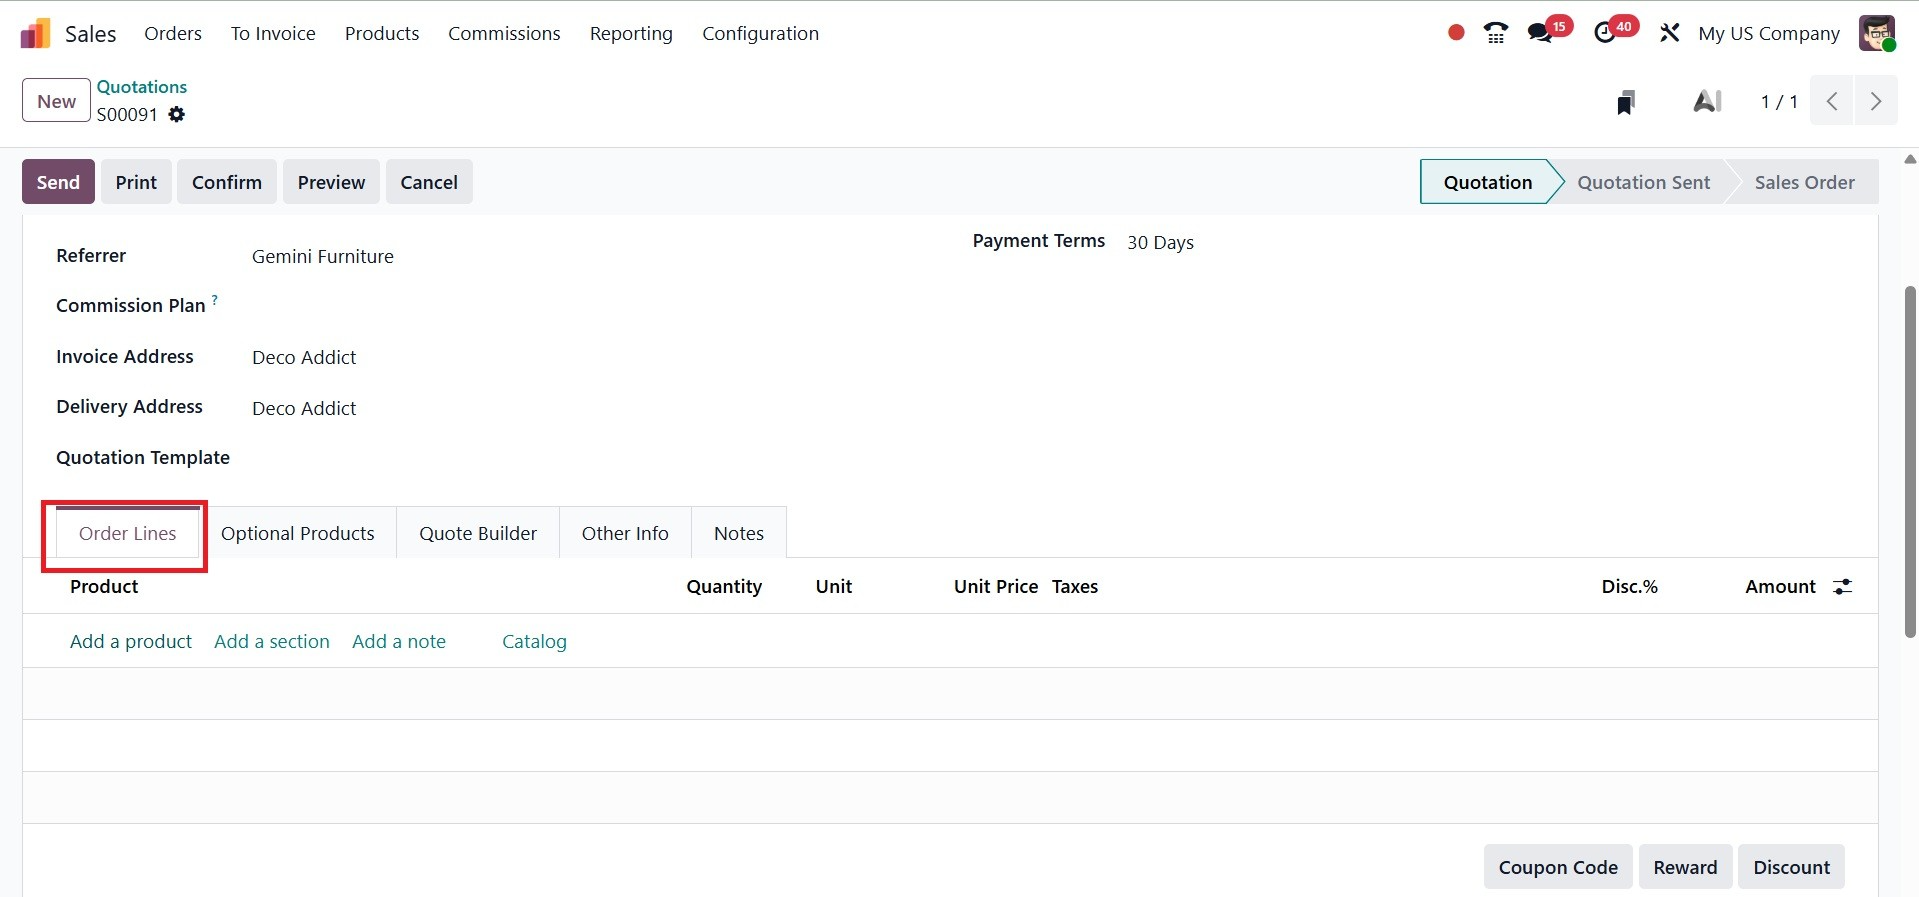Select the Quotation Sent status stage
This screenshot has height=897, width=1919.
[x=1644, y=182]
